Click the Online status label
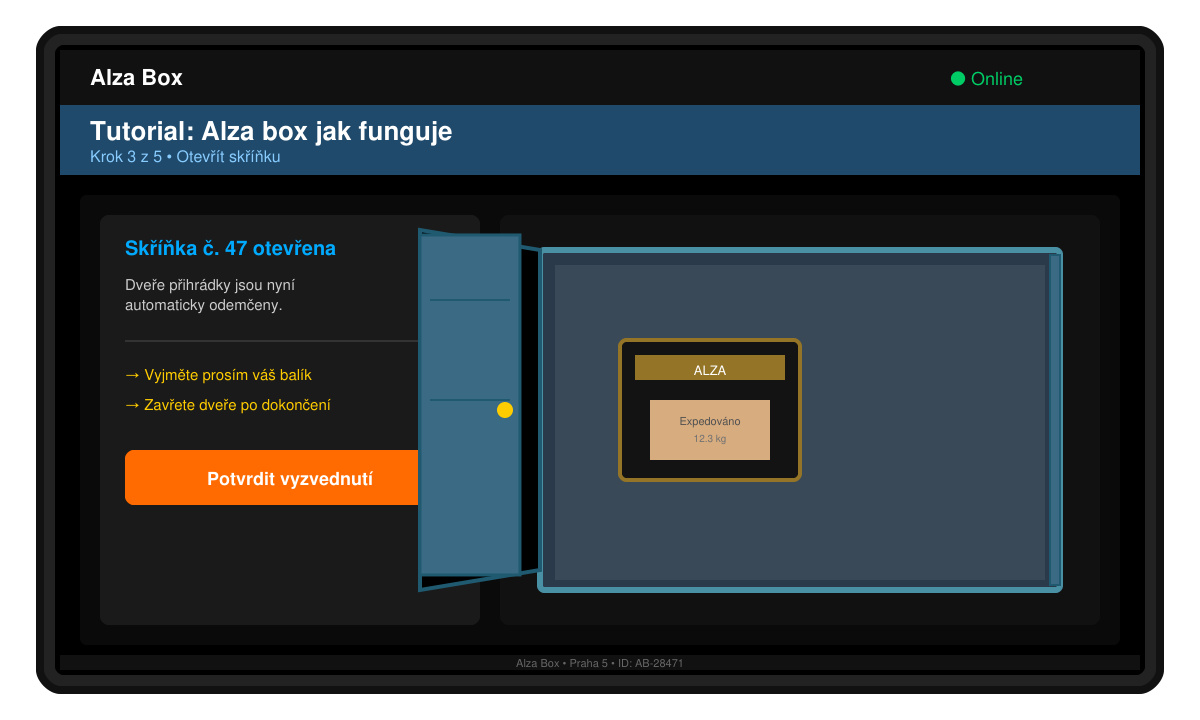This screenshot has height=720, width=1200. 997,79
